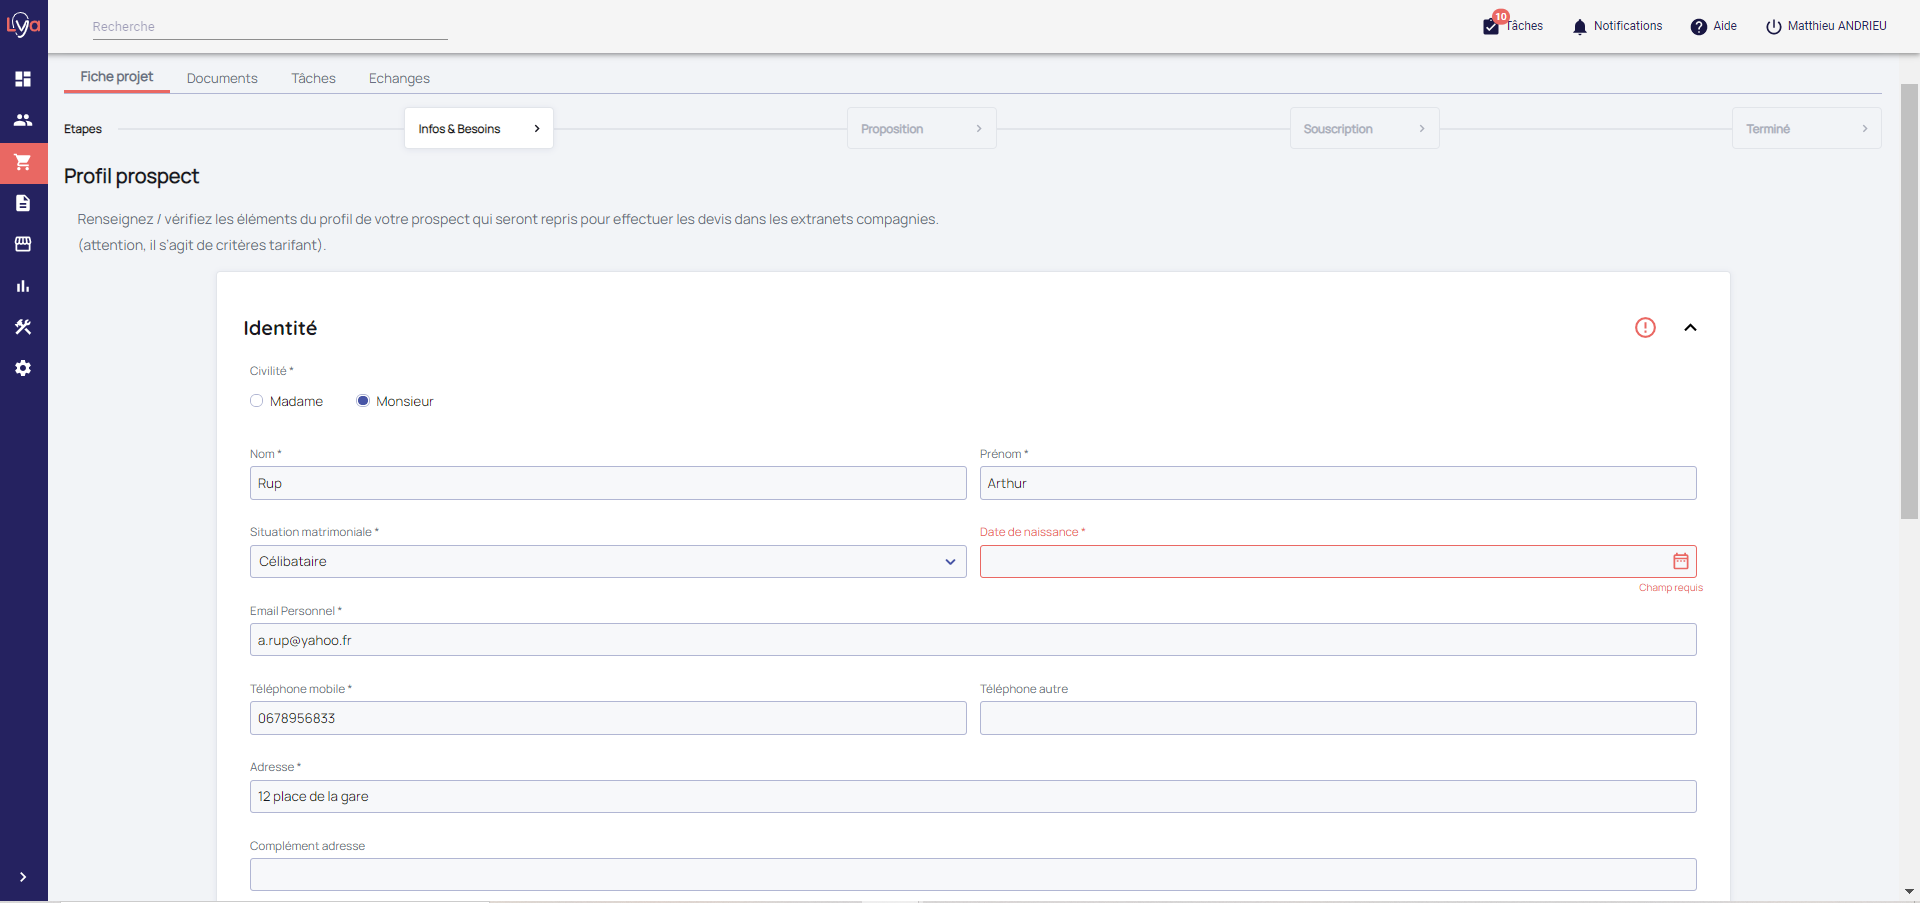Select the Monsieur radio button
Screen dimensions: 1920x903
[x=363, y=401]
